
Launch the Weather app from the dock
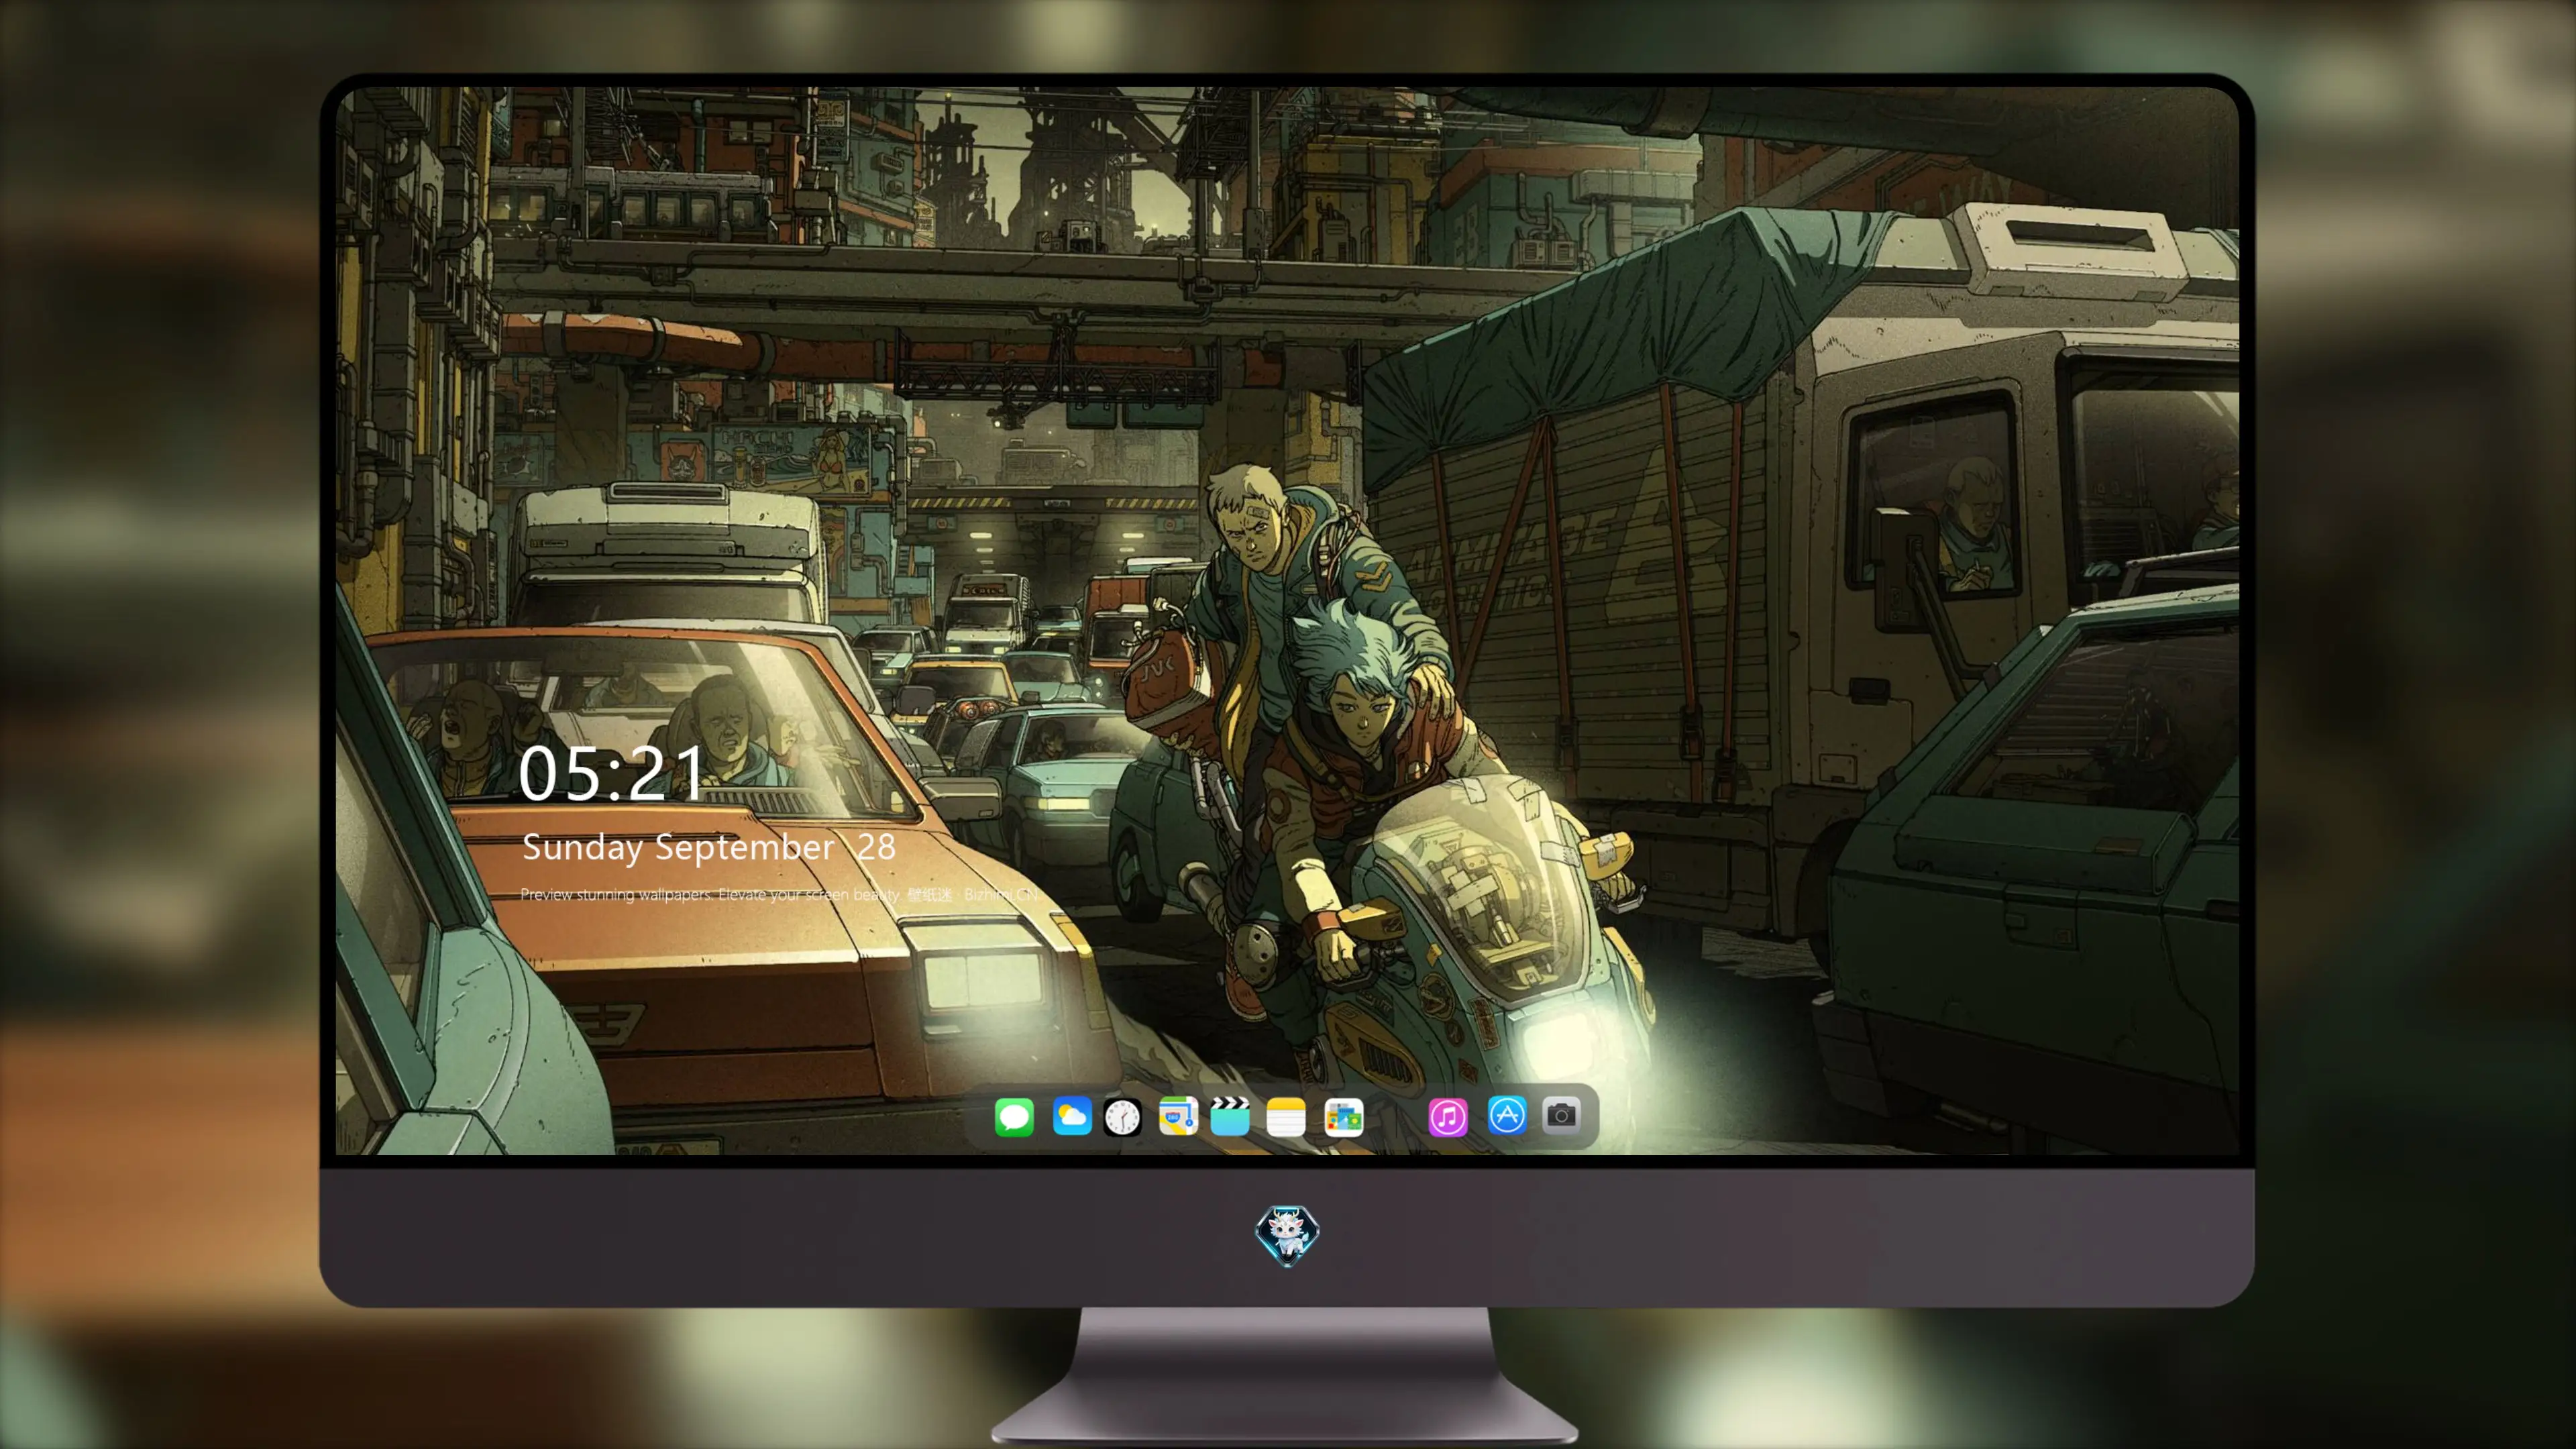tap(1071, 1117)
